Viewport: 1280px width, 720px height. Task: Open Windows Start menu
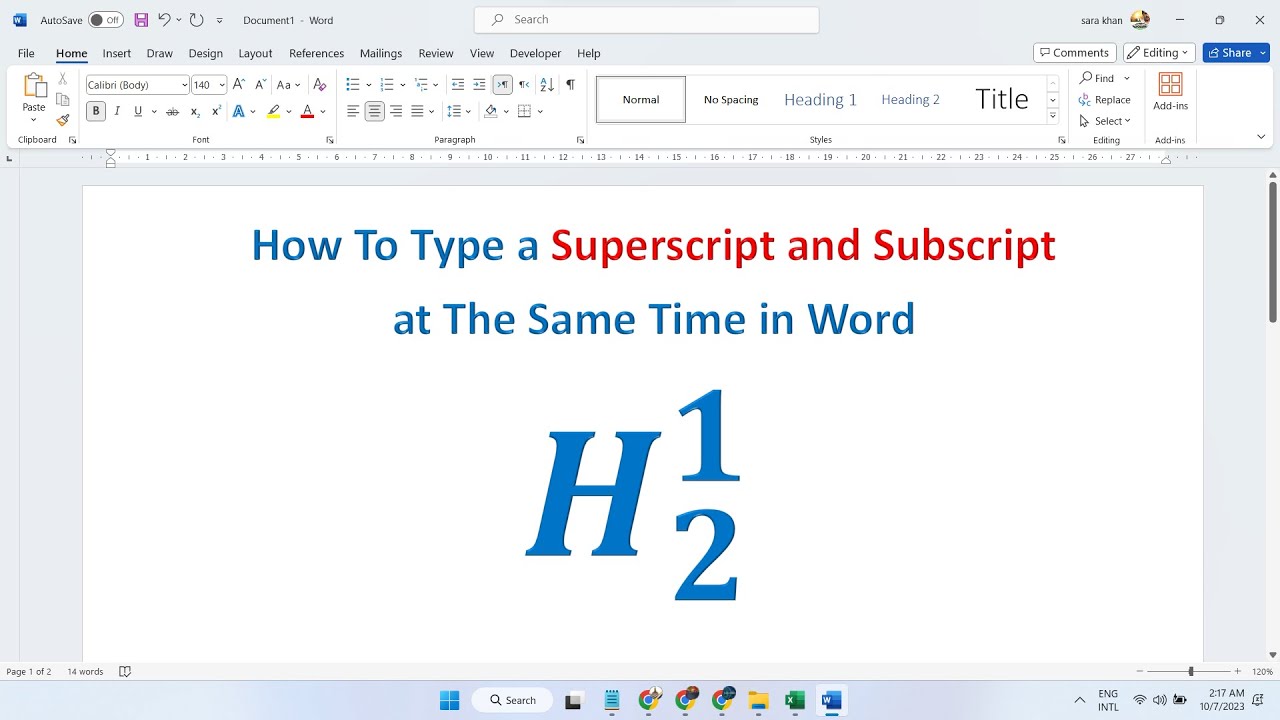450,700
